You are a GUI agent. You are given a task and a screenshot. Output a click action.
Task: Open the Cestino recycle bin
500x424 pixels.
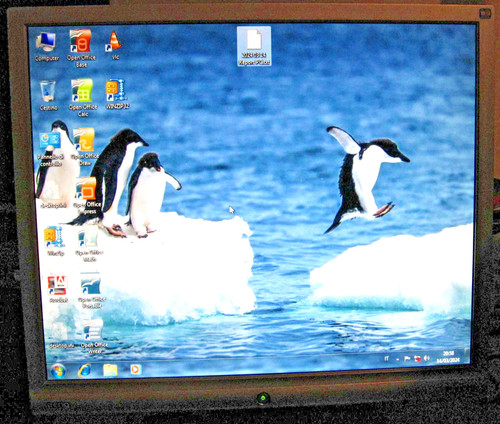click(x=48, y=95)
